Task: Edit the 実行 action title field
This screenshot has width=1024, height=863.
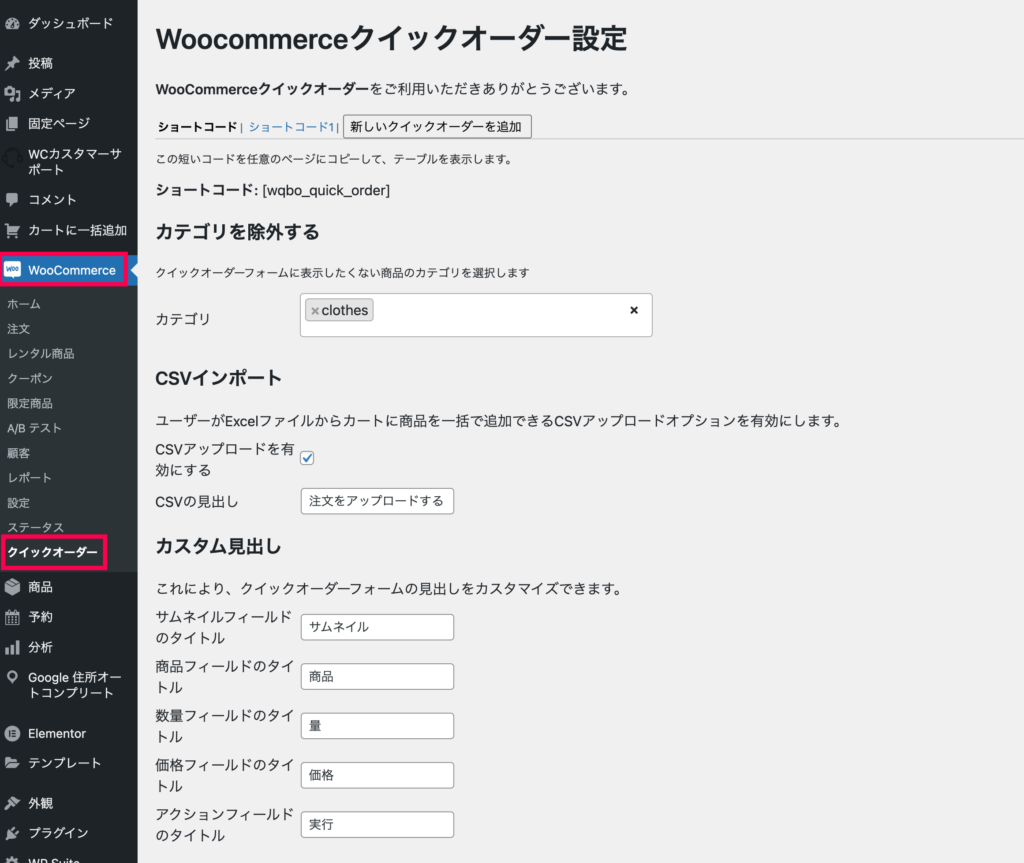Action: click(377, 824)
